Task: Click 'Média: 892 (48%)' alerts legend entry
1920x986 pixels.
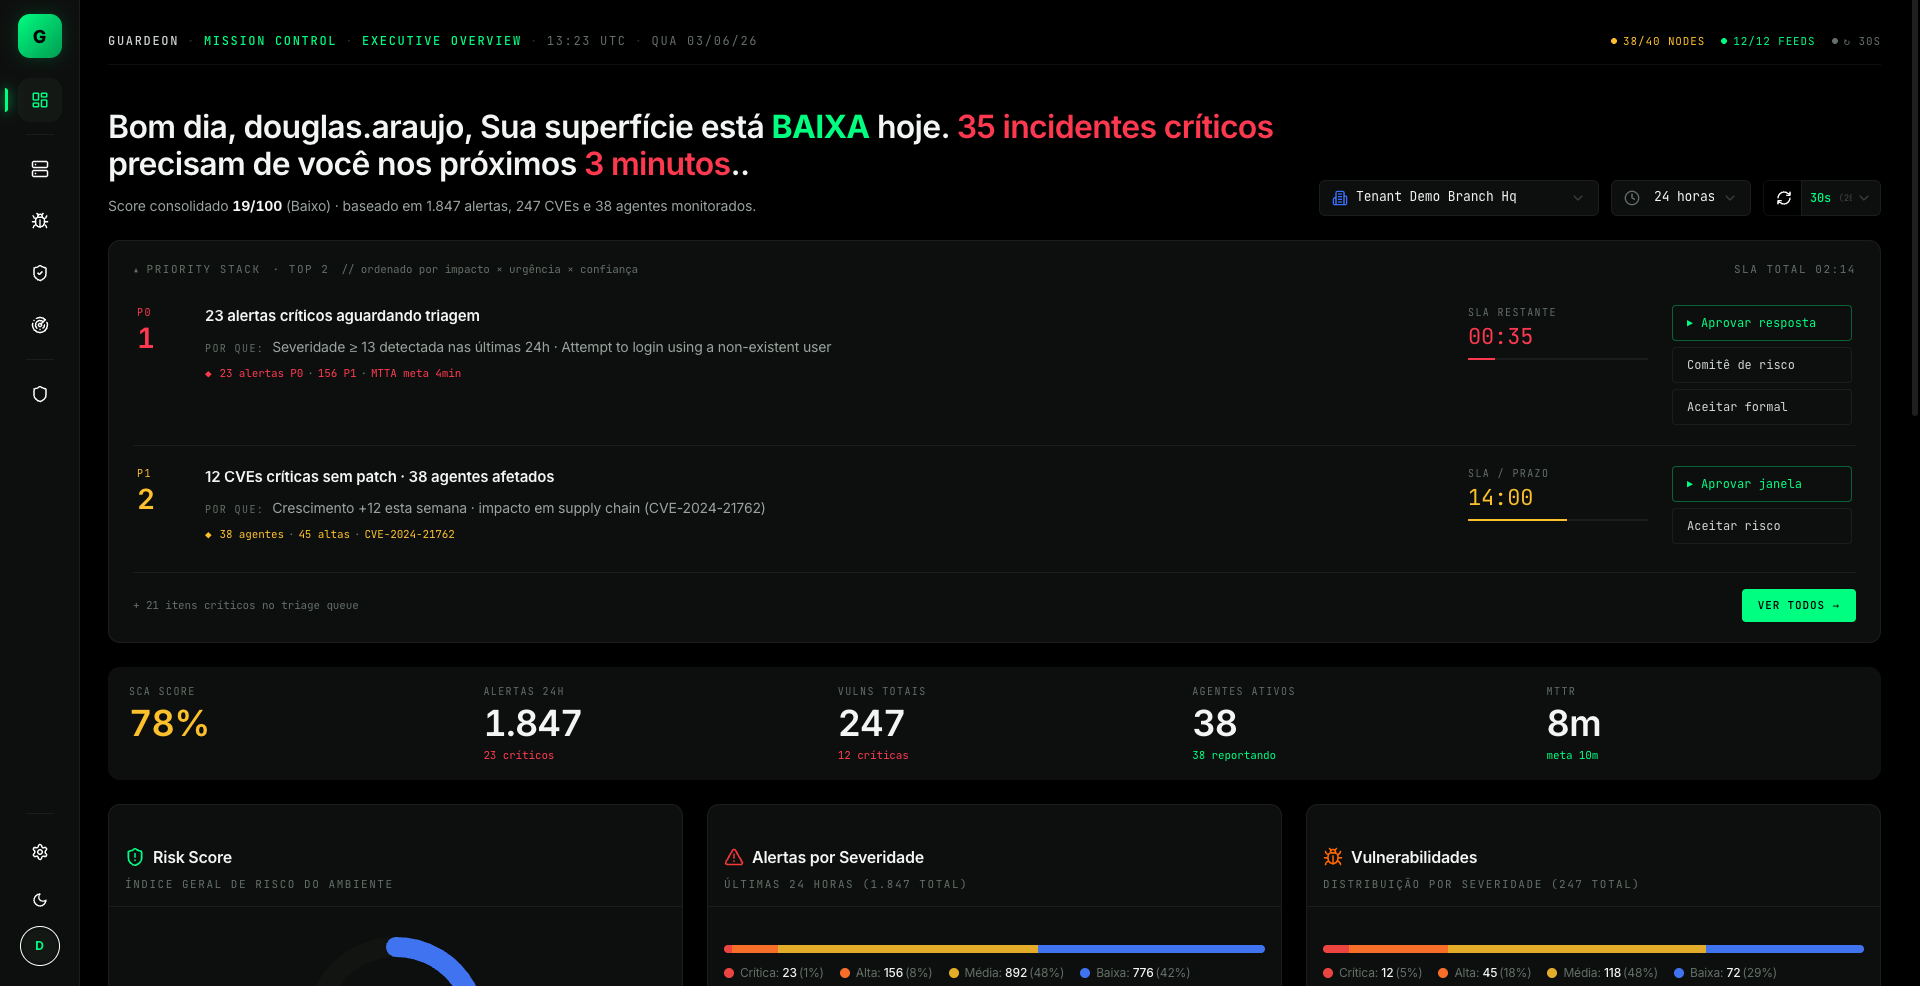Action: (x=1006, y=973)
